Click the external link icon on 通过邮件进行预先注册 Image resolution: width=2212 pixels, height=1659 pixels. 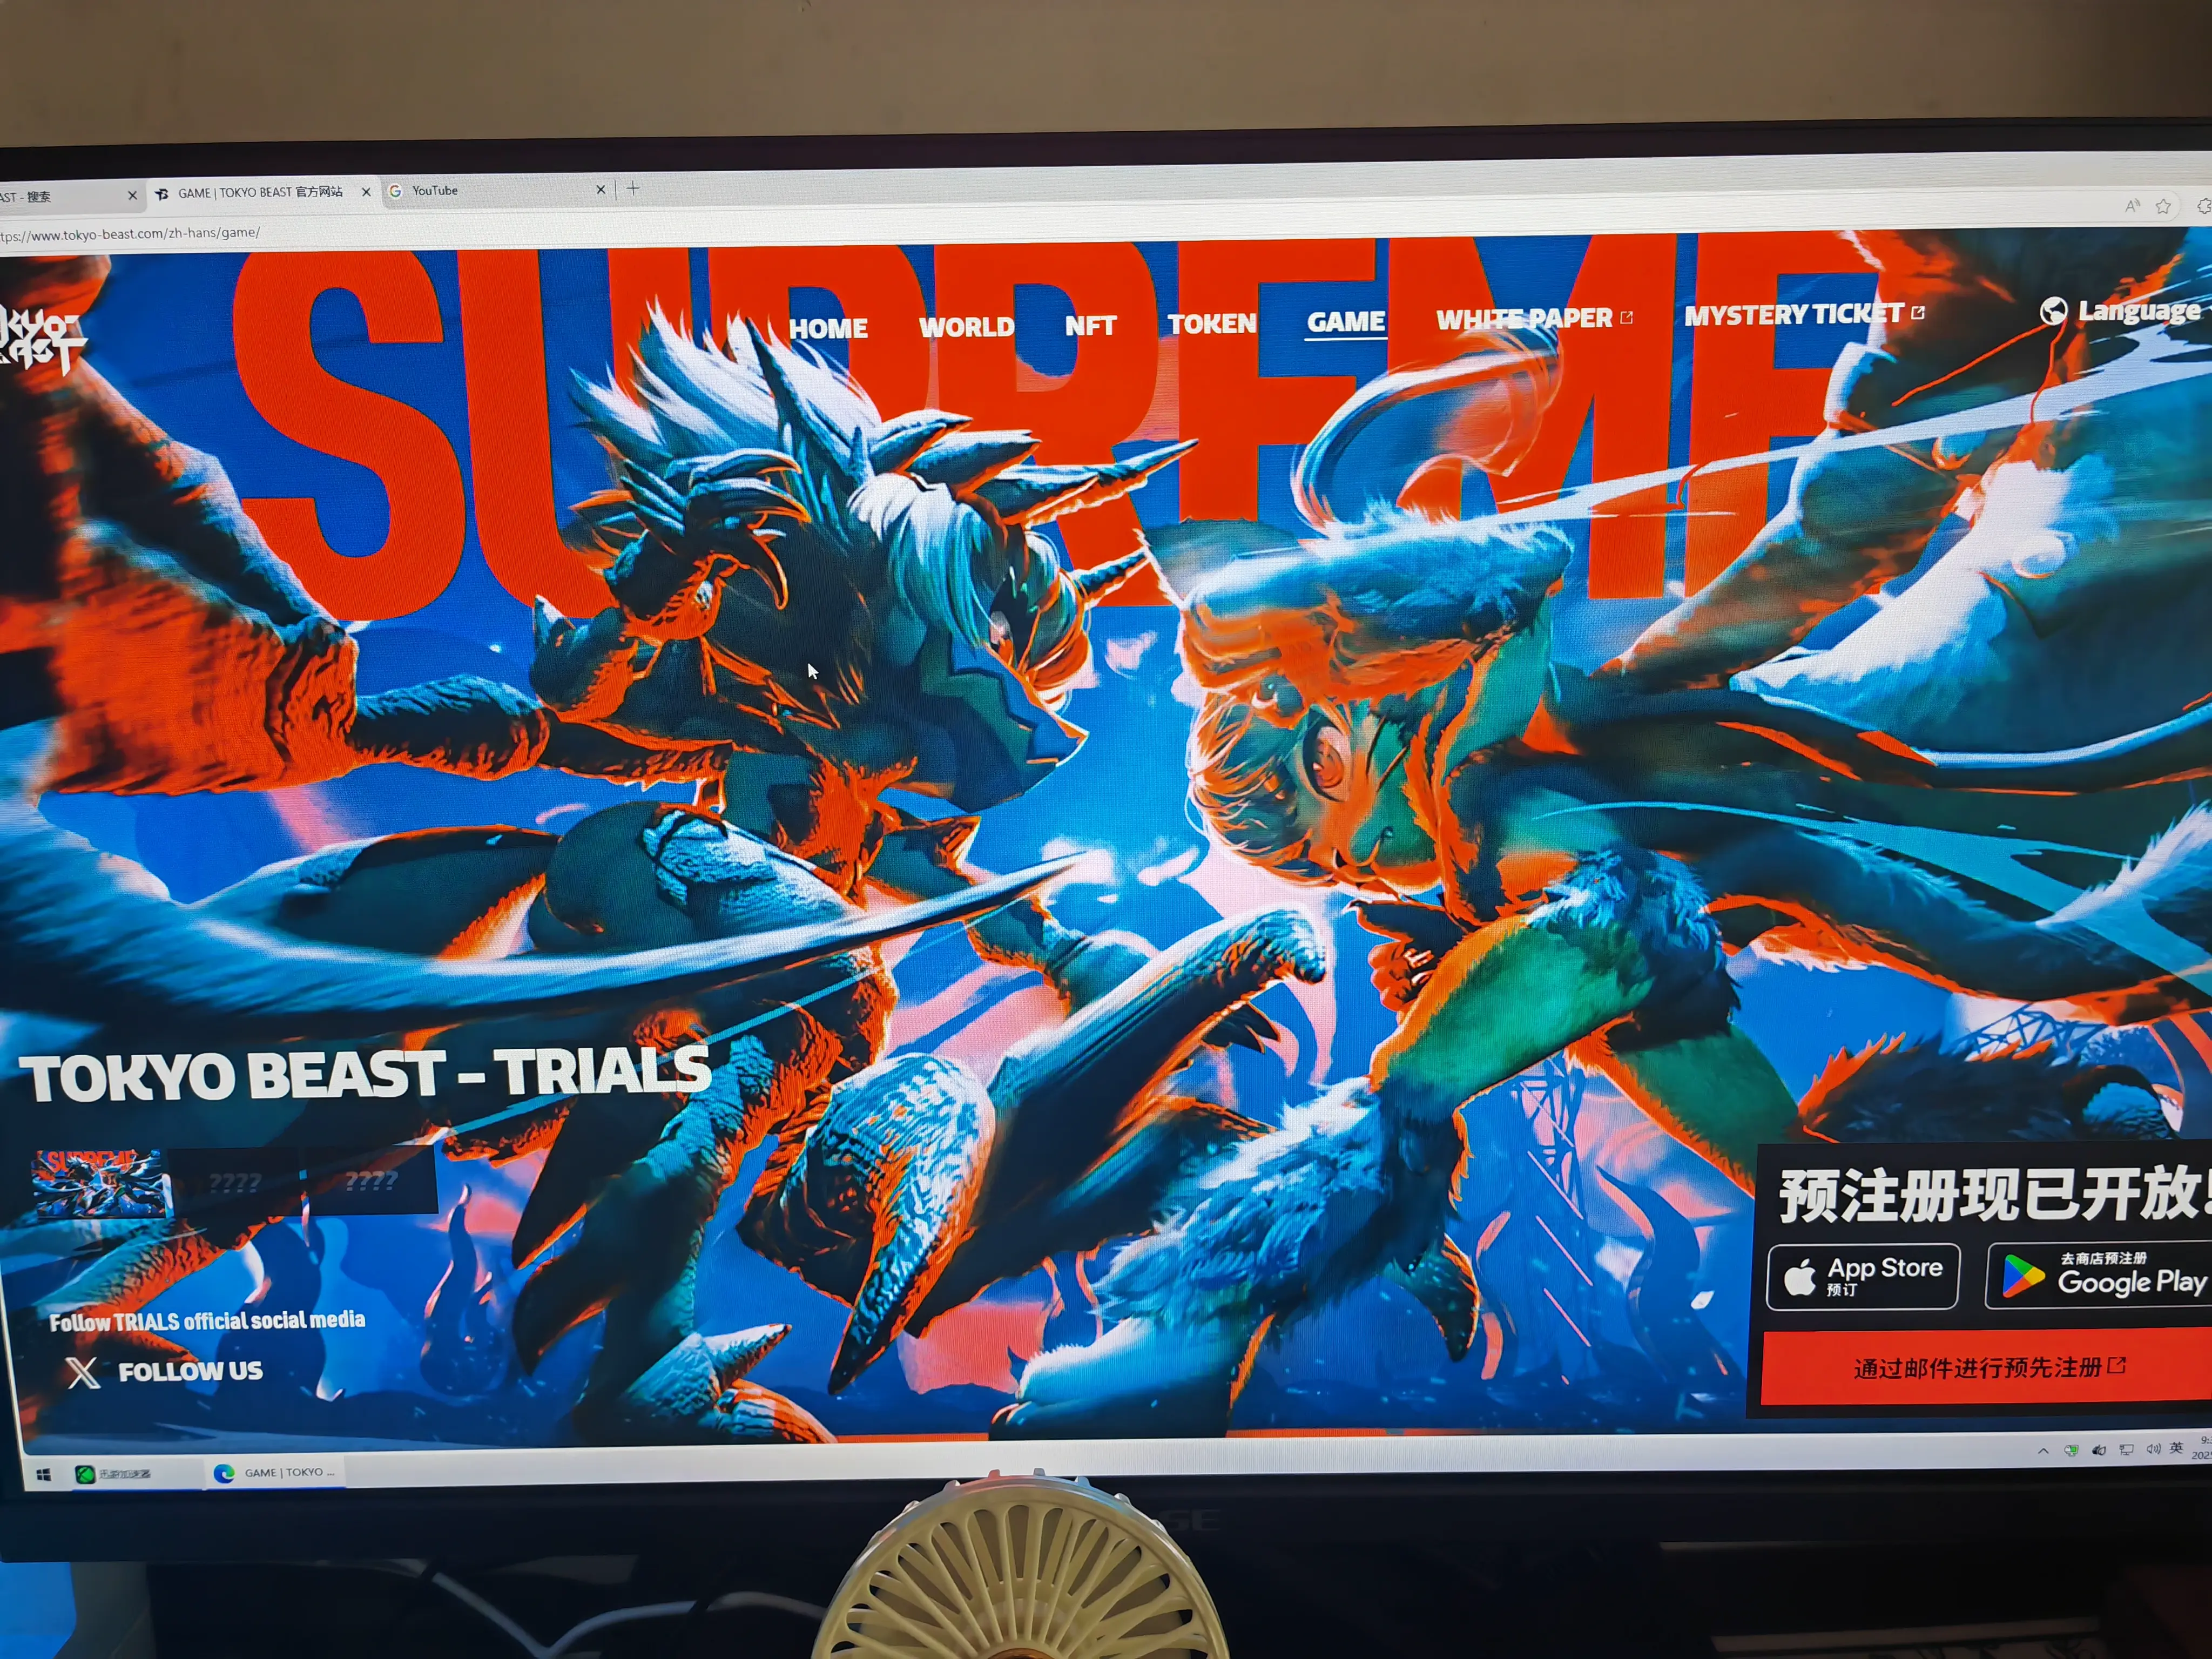point(2117,1365)
